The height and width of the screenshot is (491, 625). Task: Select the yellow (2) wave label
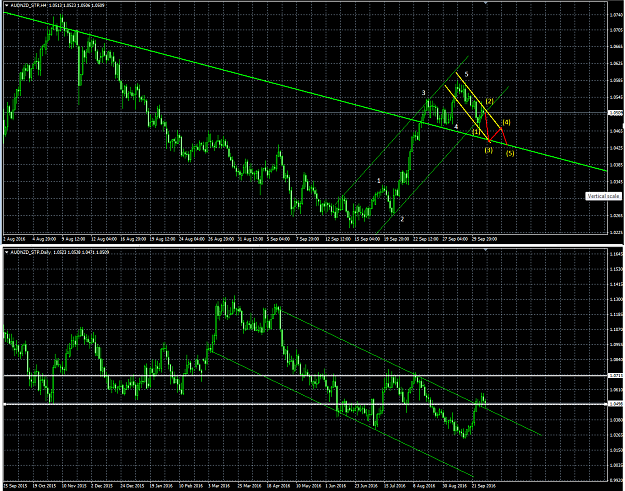[x=490, y=101]
